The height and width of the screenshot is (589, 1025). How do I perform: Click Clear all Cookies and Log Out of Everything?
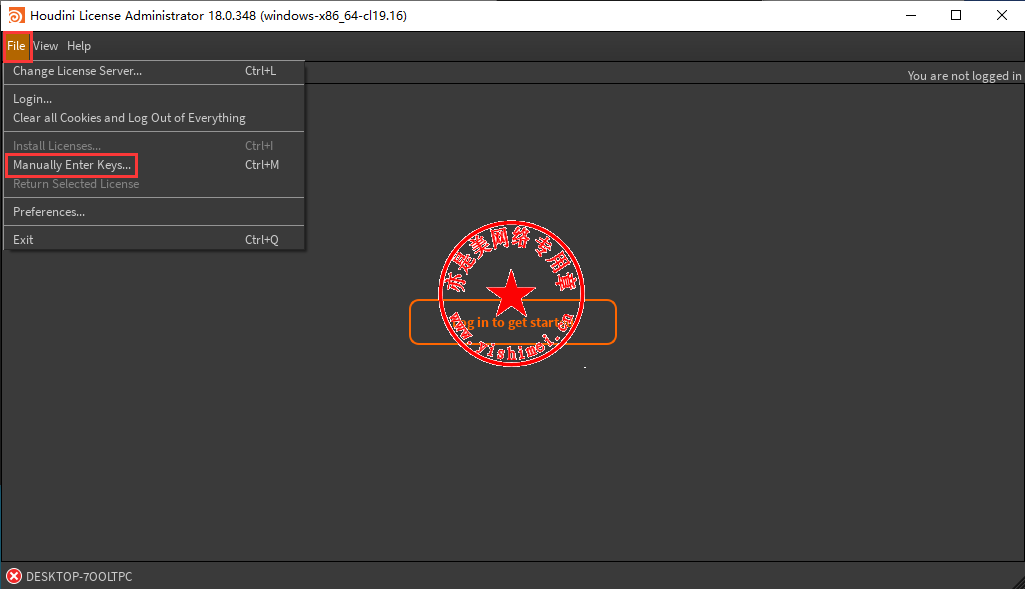coord(129,118)
